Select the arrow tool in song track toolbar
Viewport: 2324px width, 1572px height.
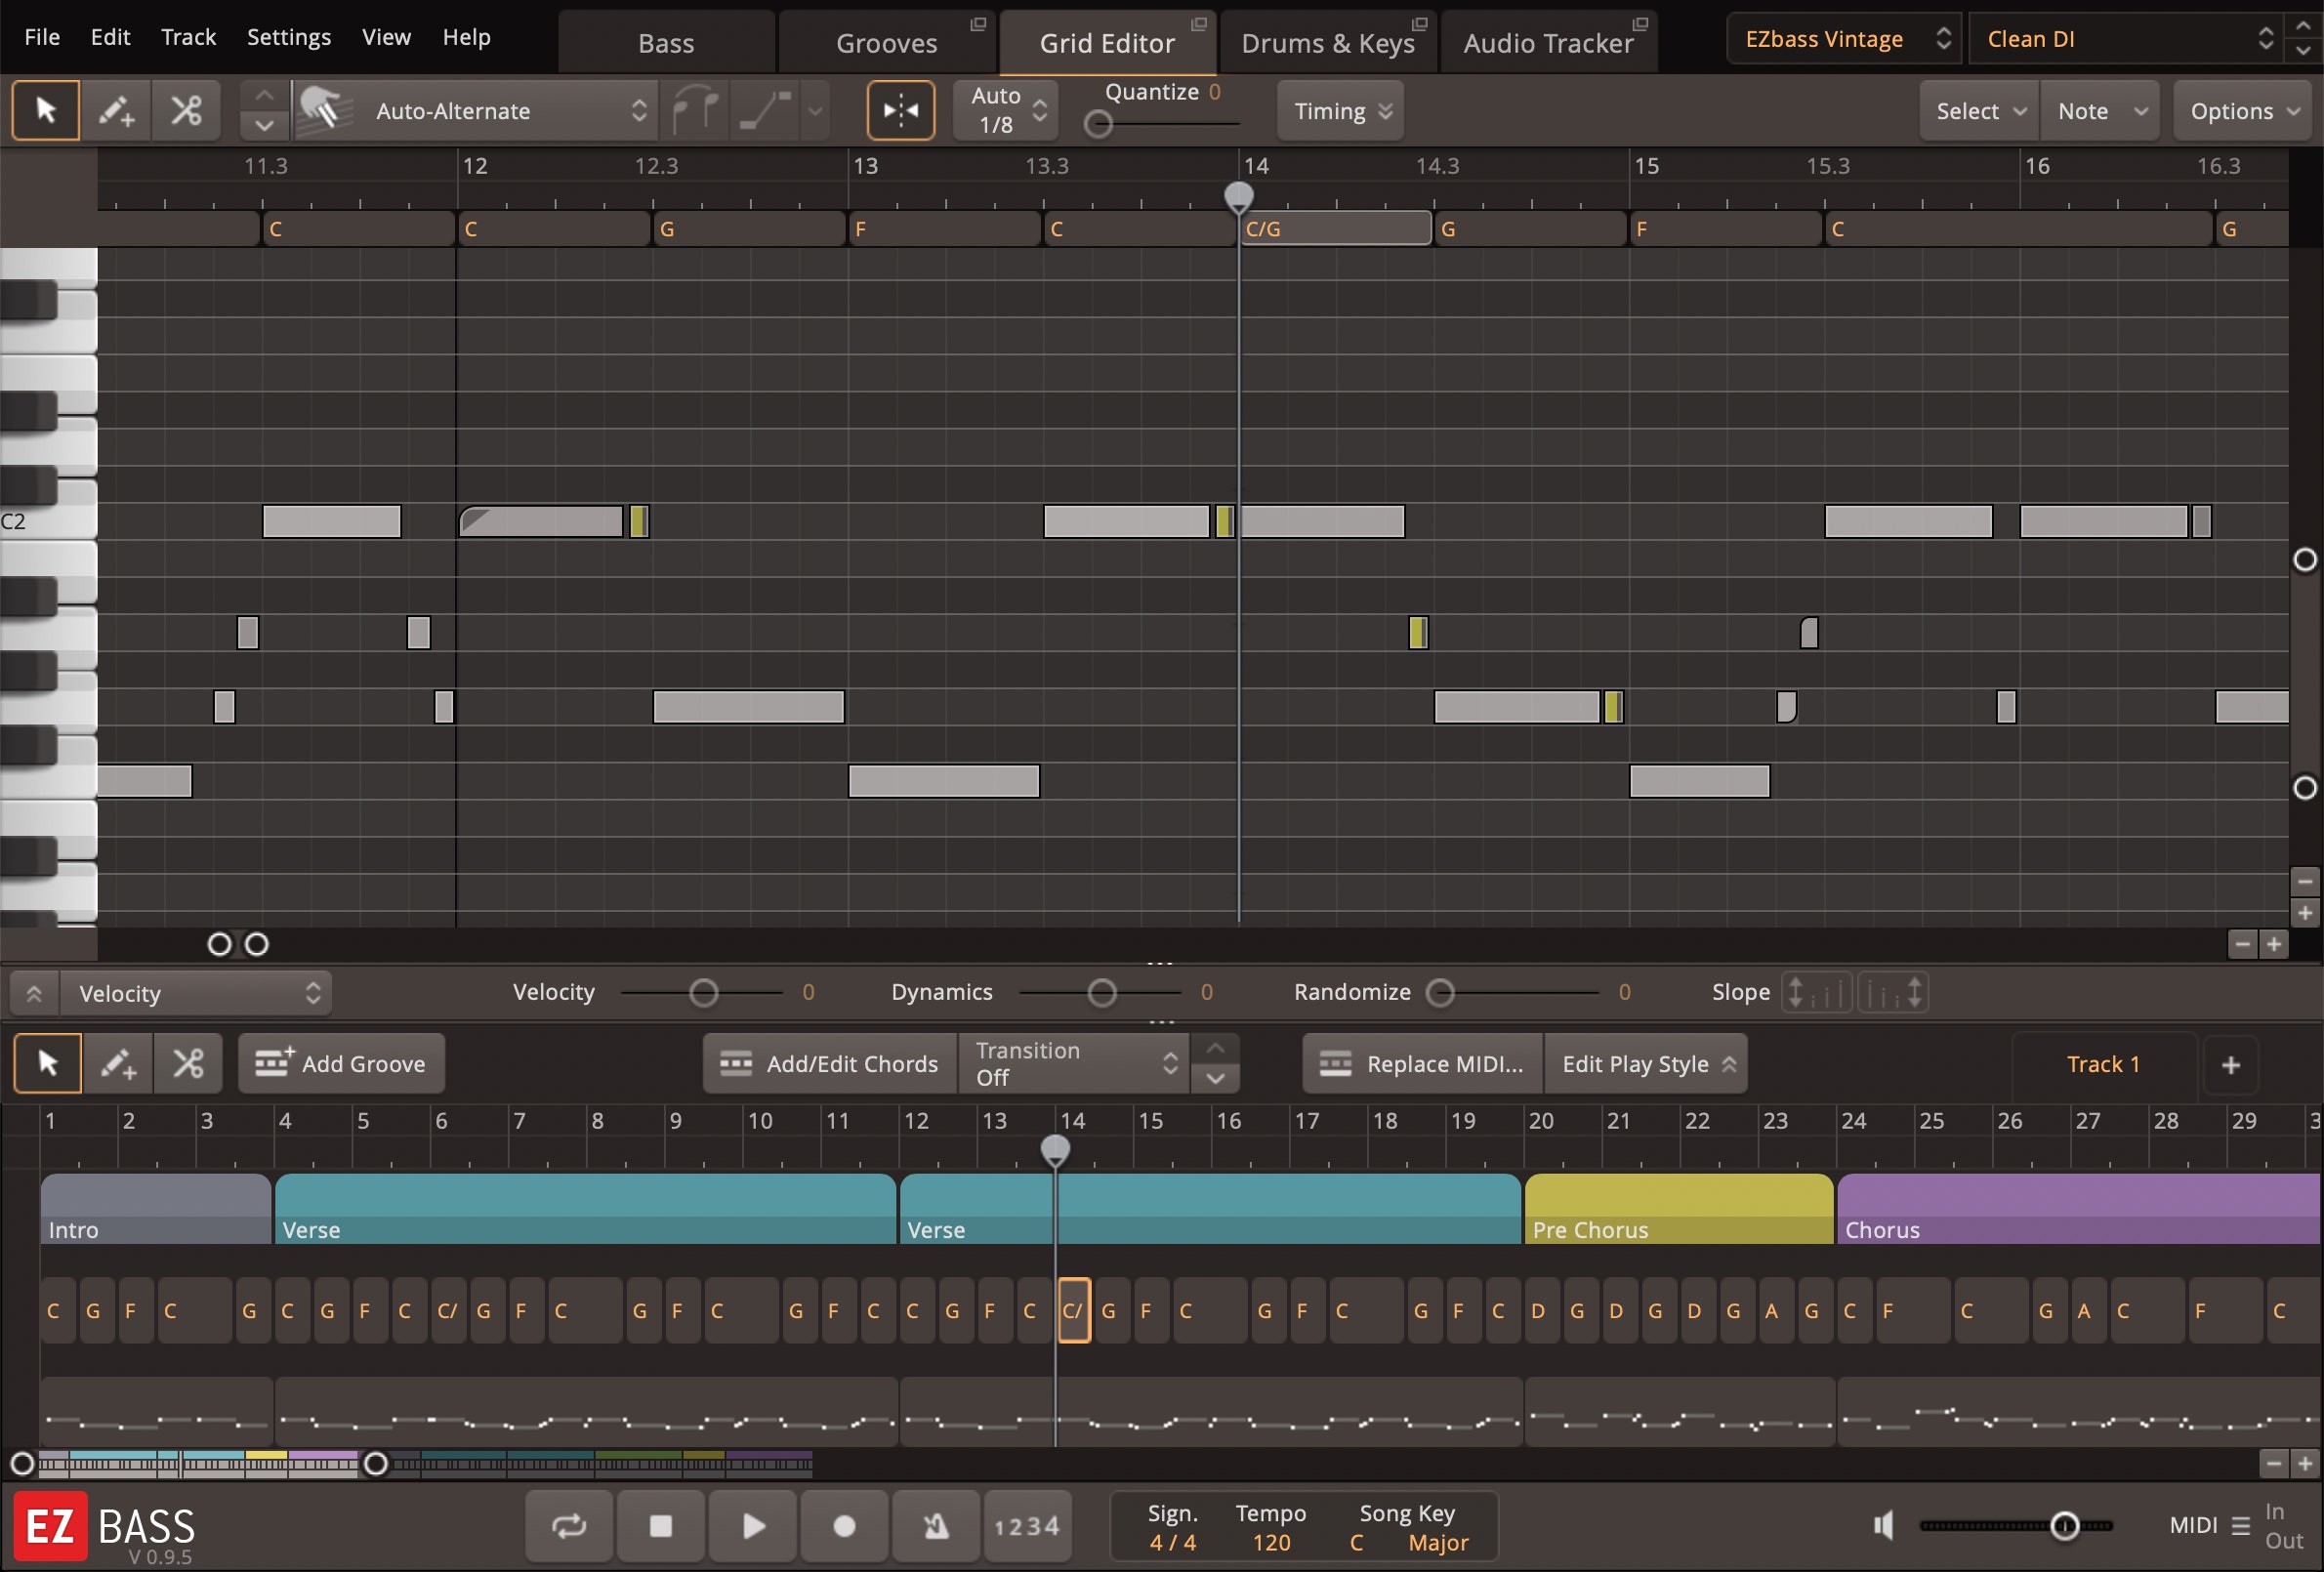pyautogui.click(x=48, y=1063)
